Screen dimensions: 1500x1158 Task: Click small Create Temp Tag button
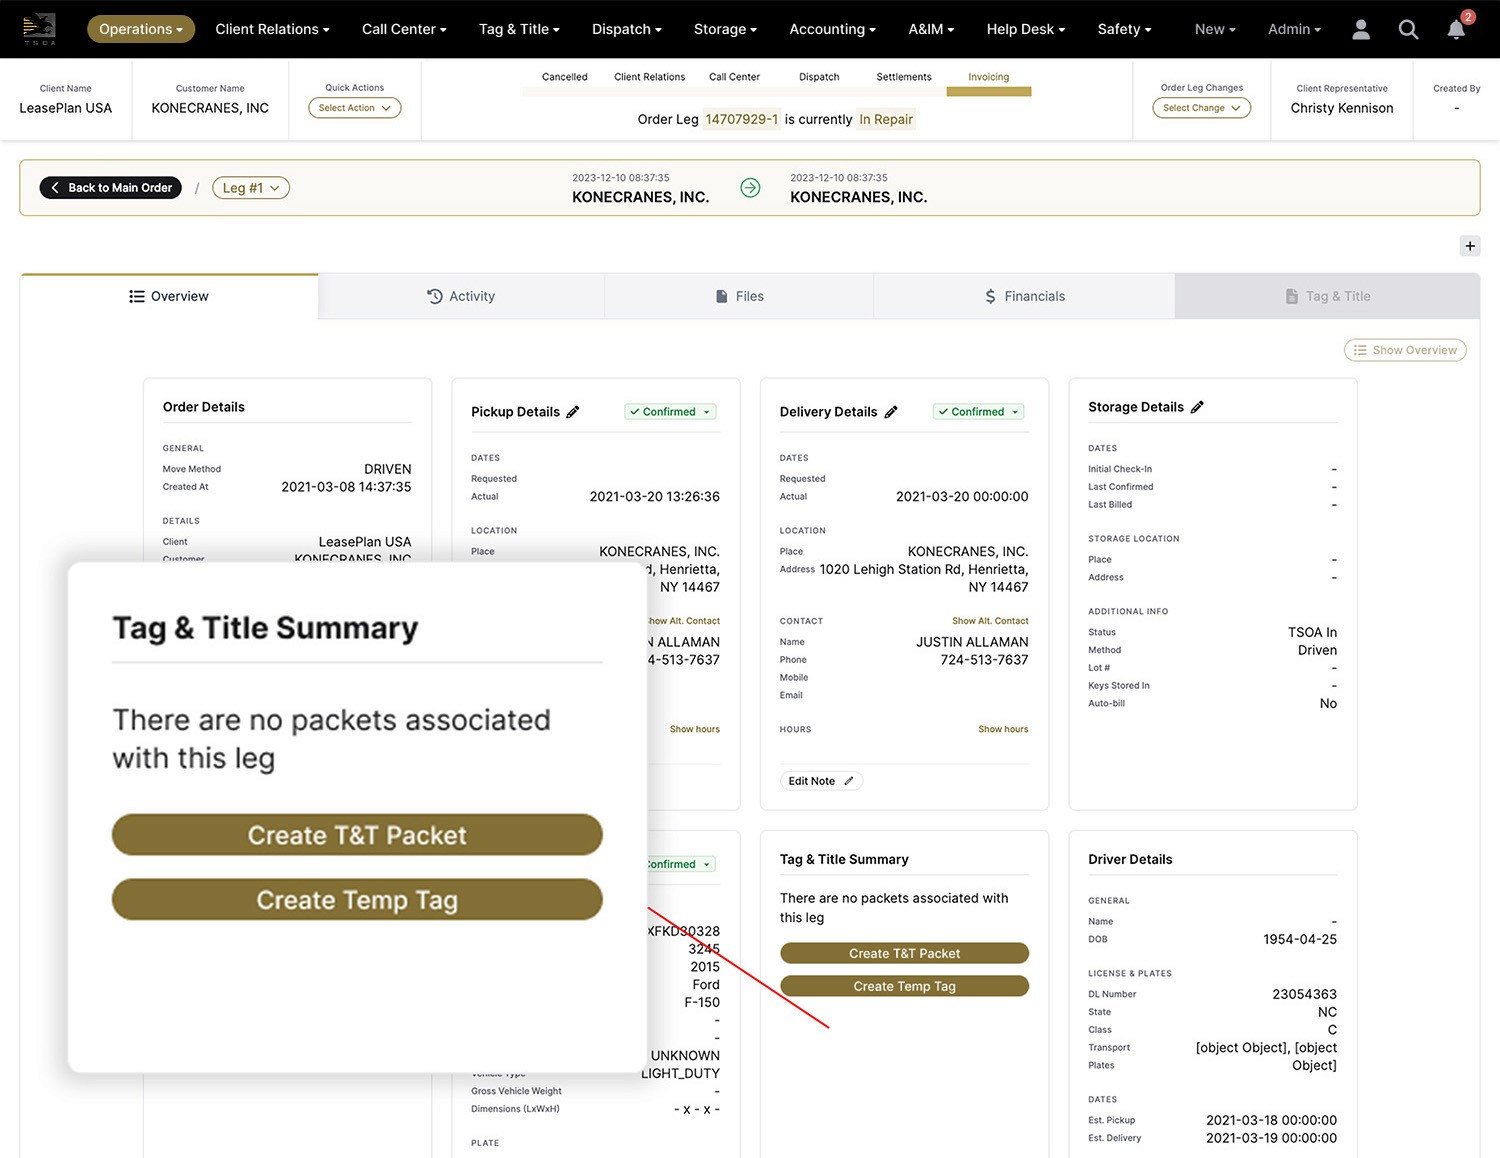[904, 986]
